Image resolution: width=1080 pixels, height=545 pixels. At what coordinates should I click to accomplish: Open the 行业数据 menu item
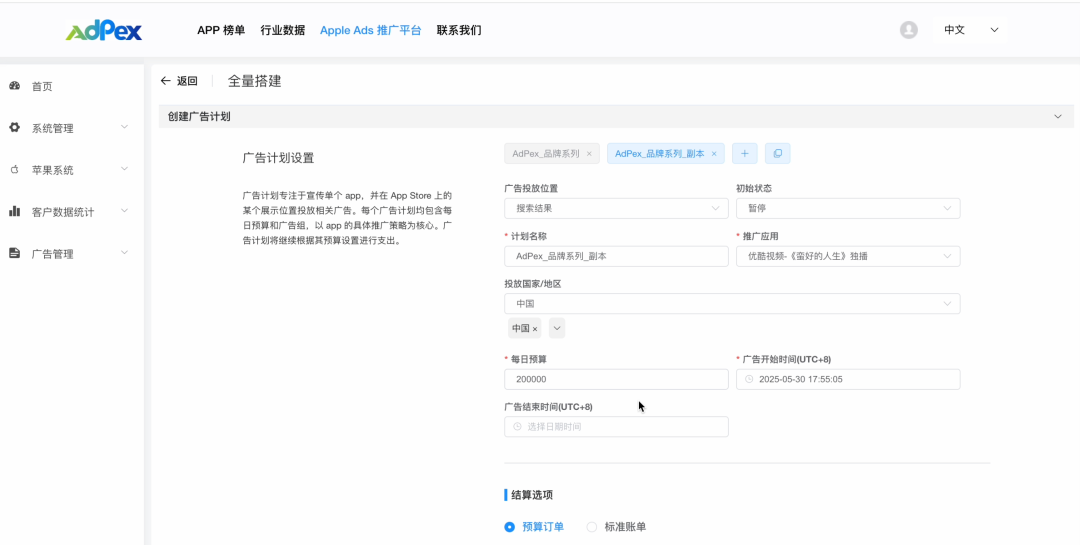click(x=282, y=30)
